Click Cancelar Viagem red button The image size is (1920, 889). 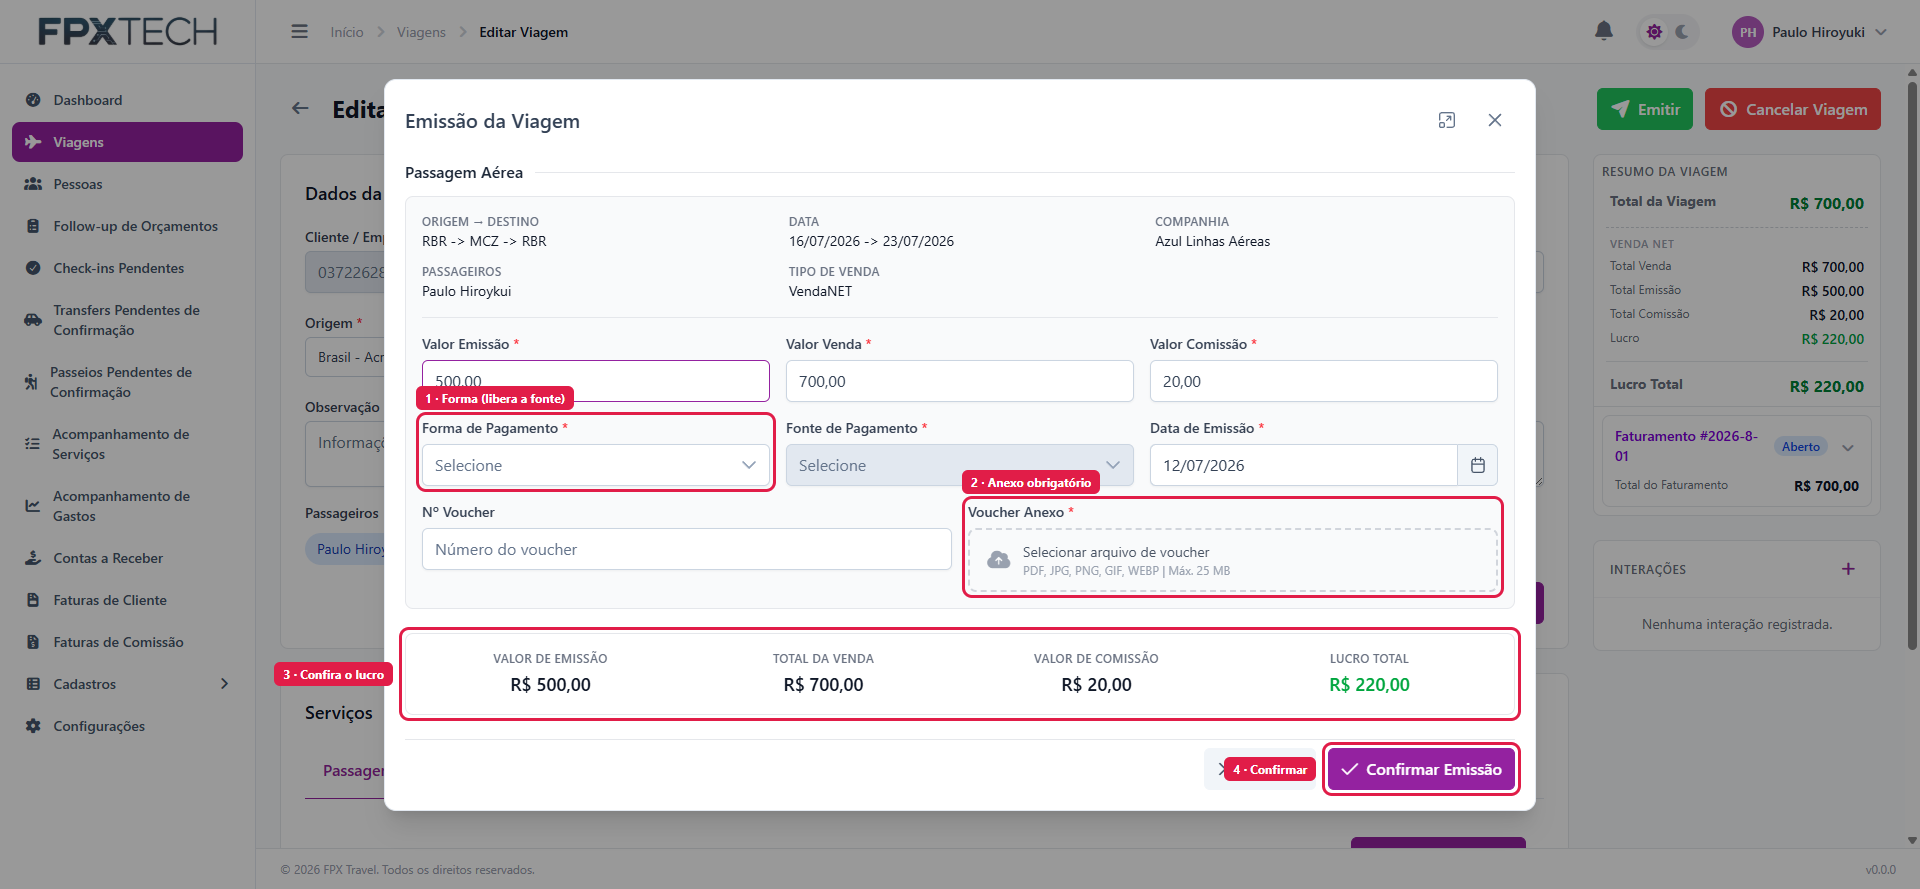(x=1793, y=109)
